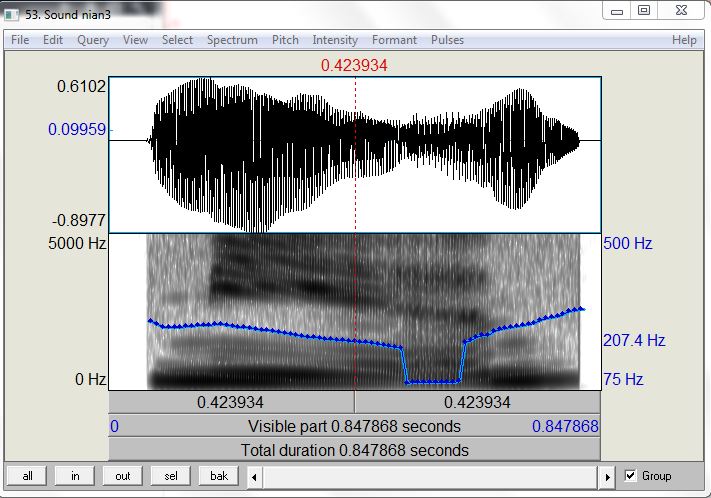Click the horizontal scrollbar track
The width and height of the screenshot is (711, 498).
tap(431, 477)
